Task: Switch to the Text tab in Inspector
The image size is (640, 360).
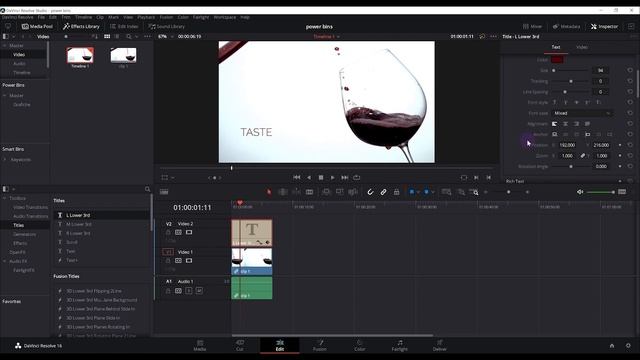Action: pos(556,47)
